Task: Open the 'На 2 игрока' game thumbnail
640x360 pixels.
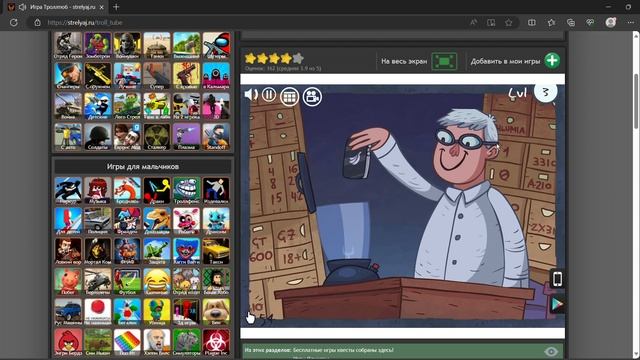Action: click(187, 106)
